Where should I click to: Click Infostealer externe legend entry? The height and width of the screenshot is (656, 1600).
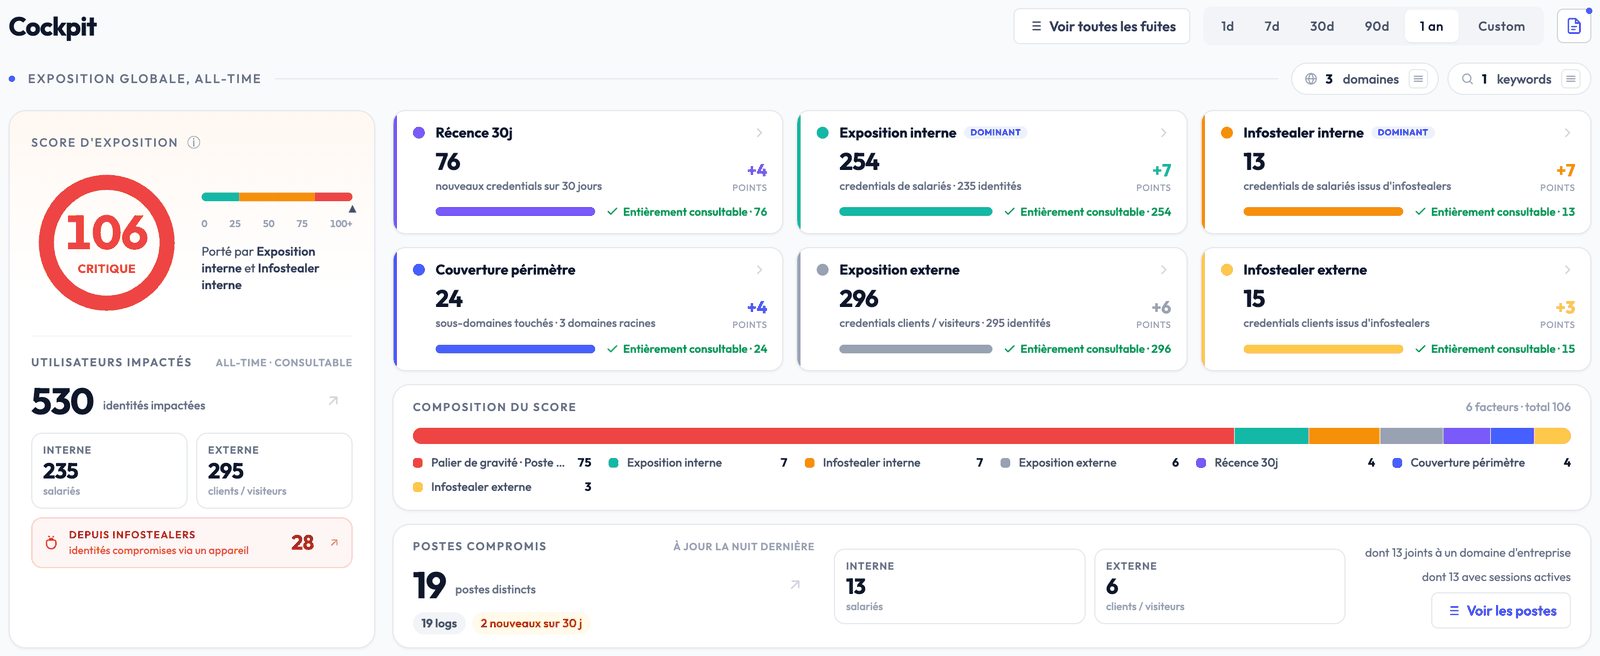tap(502, 487)
